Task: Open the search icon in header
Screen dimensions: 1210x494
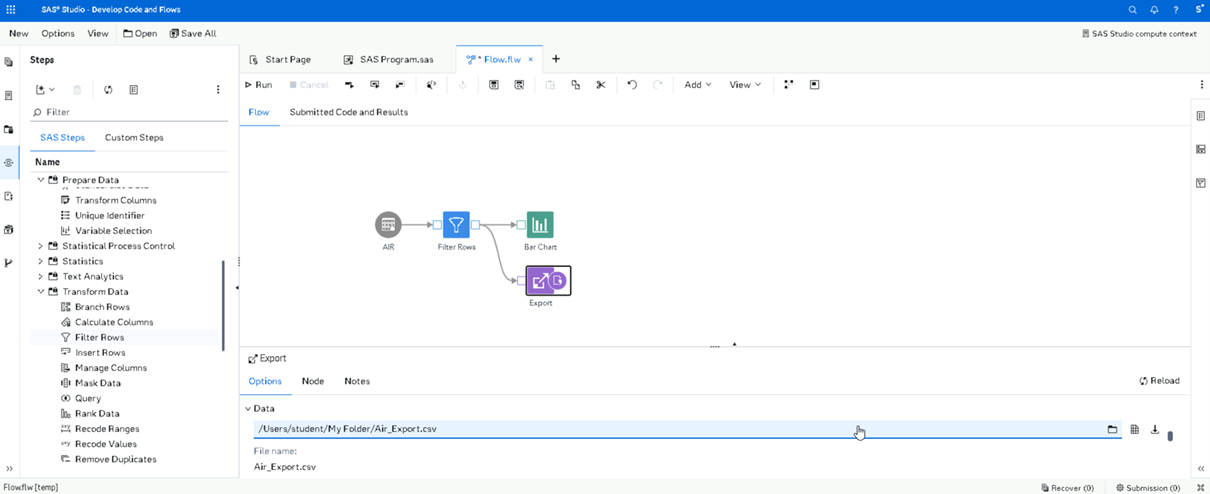Action: pyautogui.click(x=1133, y=9)
